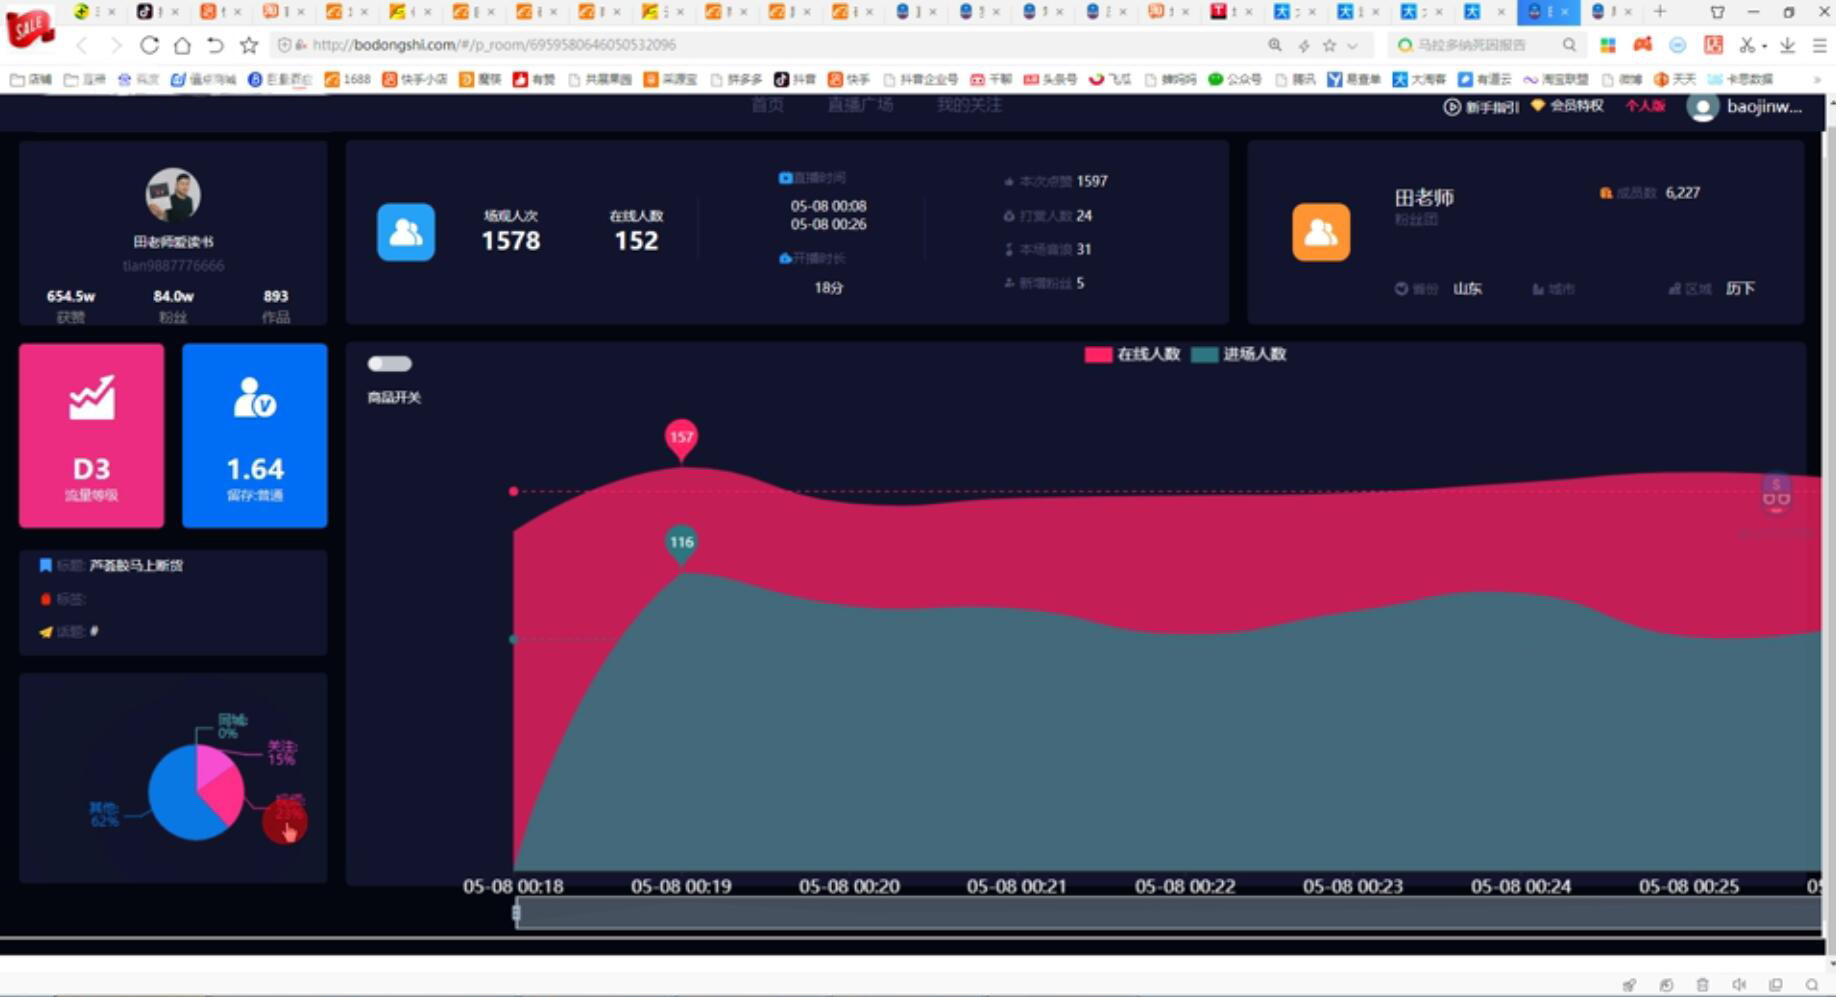The height and width of the screenshot is (997, 1836).
Task: Click the orange fan group icon
Action: 1321,232
